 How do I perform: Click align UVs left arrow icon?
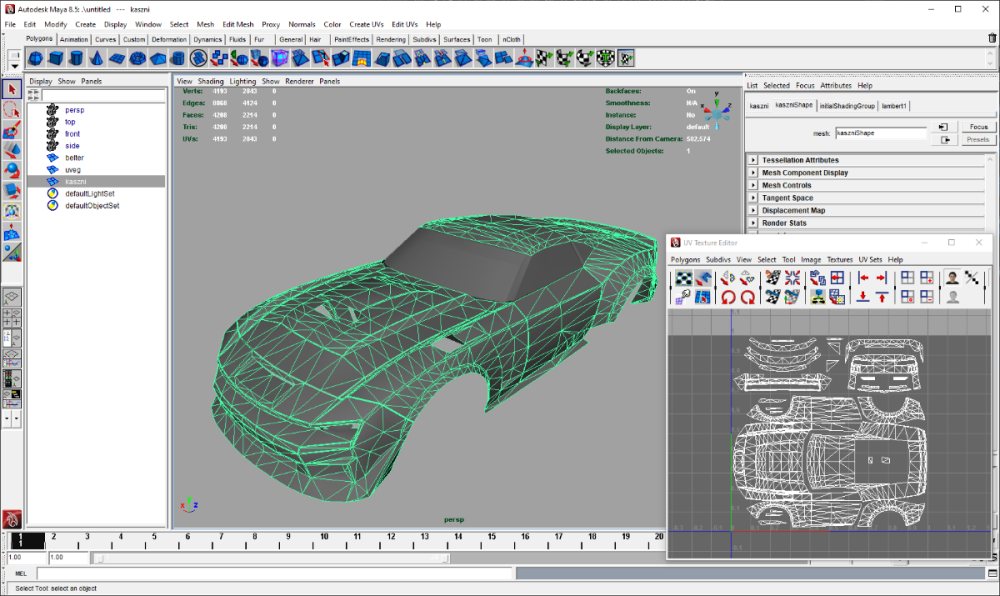(x=863, y=278)
